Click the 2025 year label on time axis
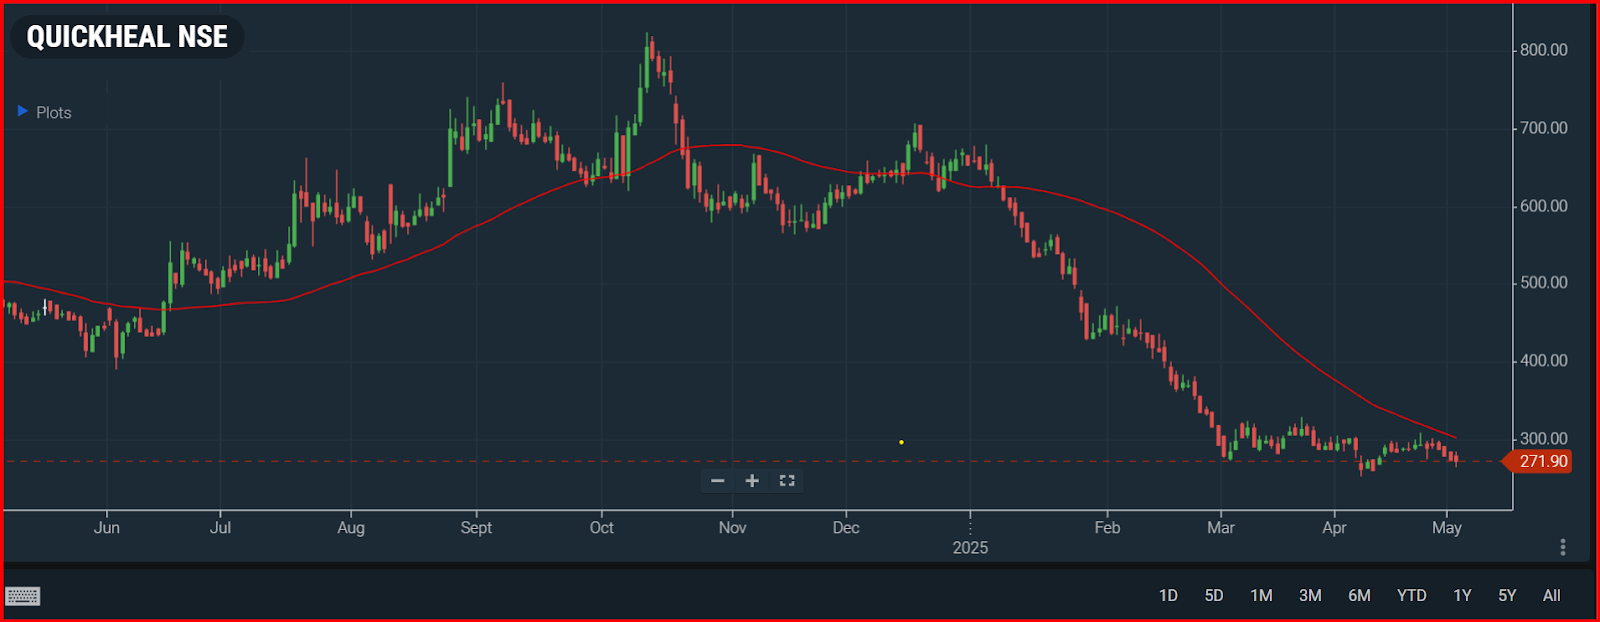The height and width of the screenshot is (622, 1600). point(970,548)
